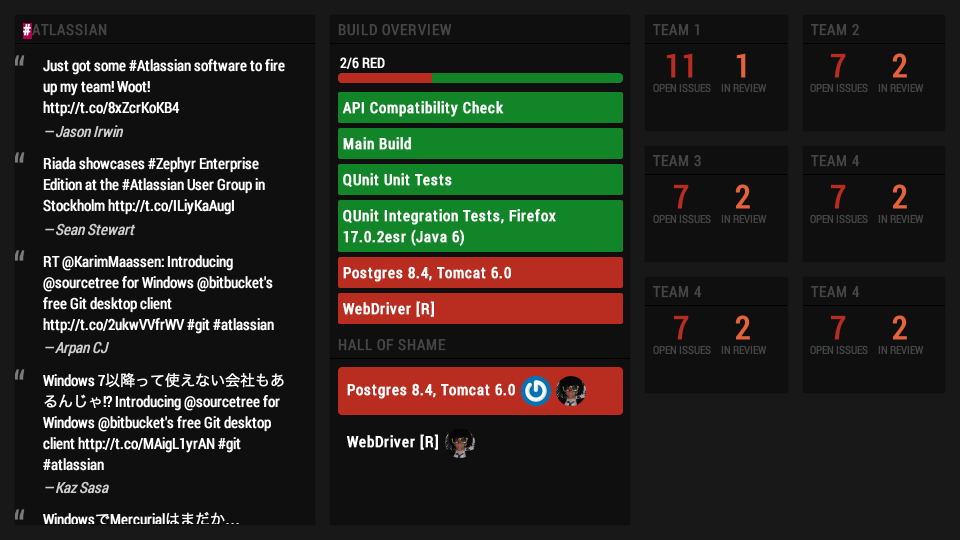
Task: Click the avatar beside WebDriver [R] in Hall of Shame
Action: pos(460,443)
